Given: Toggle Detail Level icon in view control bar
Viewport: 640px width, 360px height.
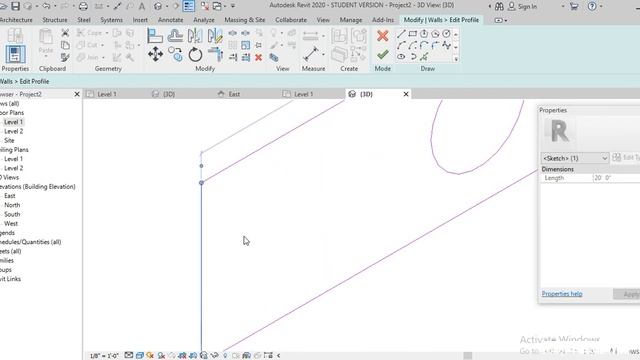Looking at the screenshot, I should pos(129,356).
